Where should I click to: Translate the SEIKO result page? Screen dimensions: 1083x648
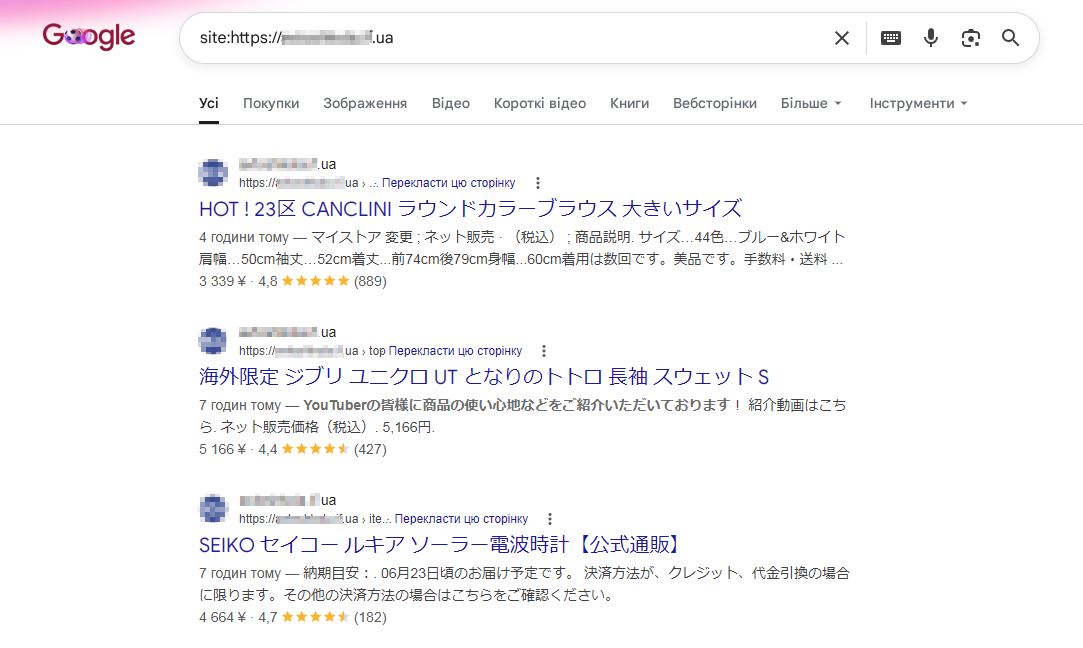tap(461, 519)
